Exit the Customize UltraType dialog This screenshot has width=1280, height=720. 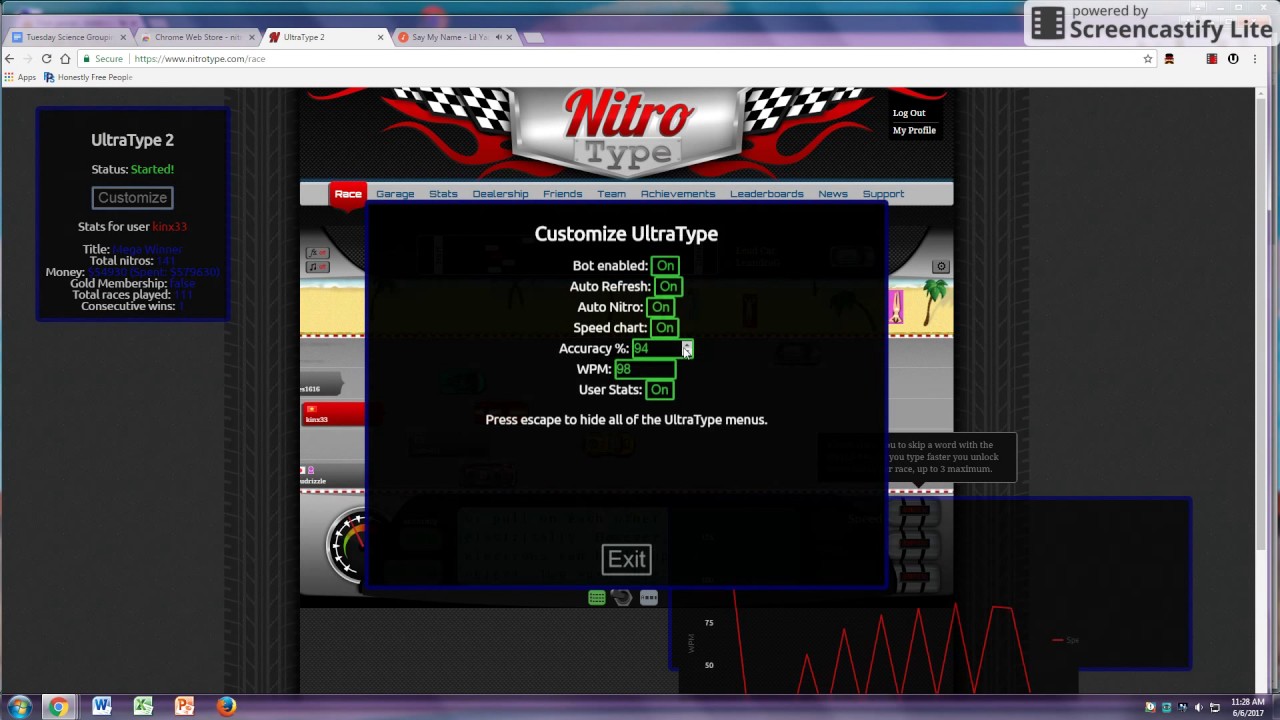coord(627,559)
